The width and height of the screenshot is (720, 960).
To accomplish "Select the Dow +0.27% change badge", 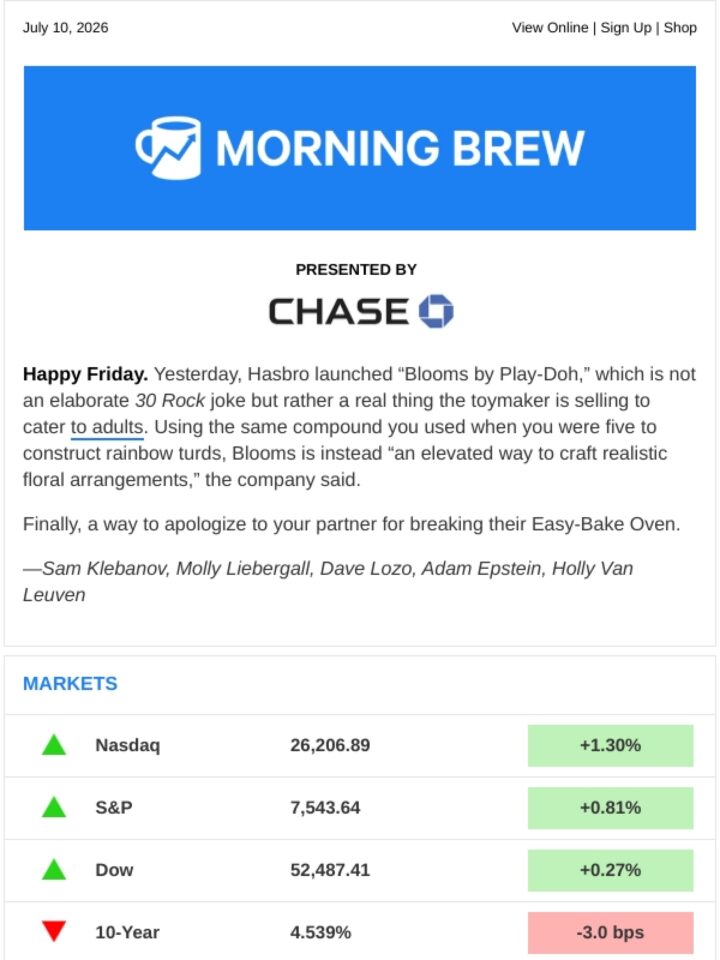I will pyautogui.click(x=610, y=870).
